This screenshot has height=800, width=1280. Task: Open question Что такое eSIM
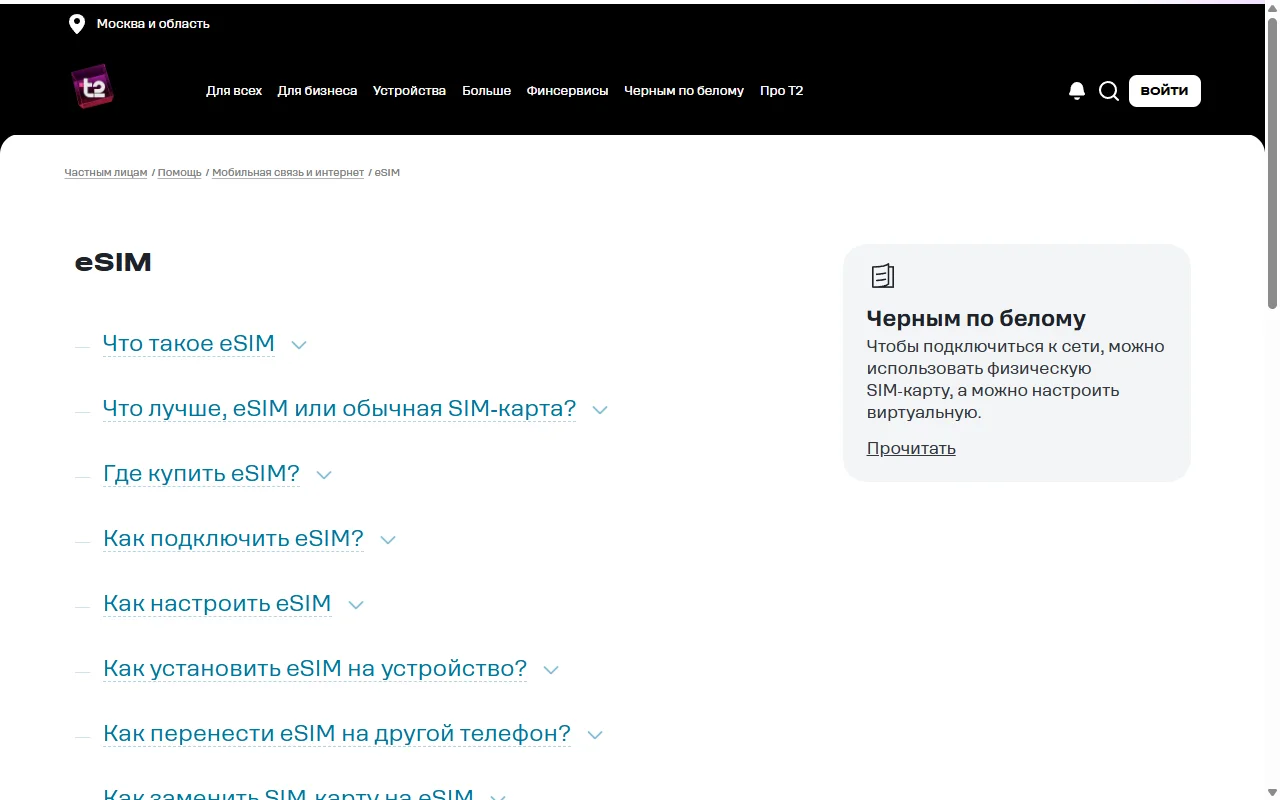189,344
